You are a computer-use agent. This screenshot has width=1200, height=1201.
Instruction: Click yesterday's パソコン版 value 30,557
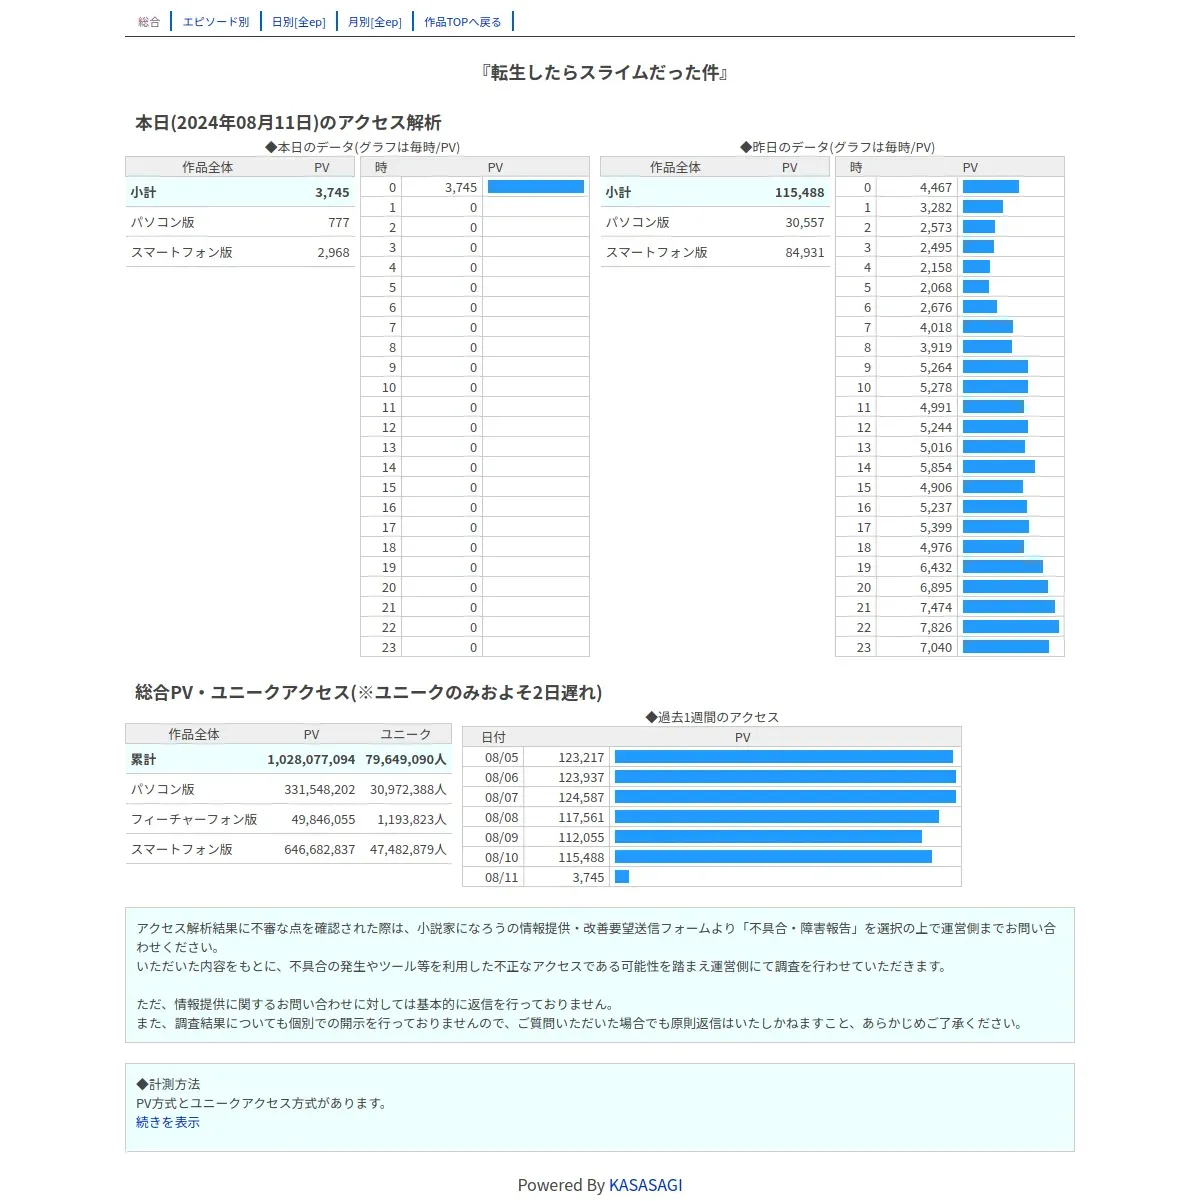805,222
